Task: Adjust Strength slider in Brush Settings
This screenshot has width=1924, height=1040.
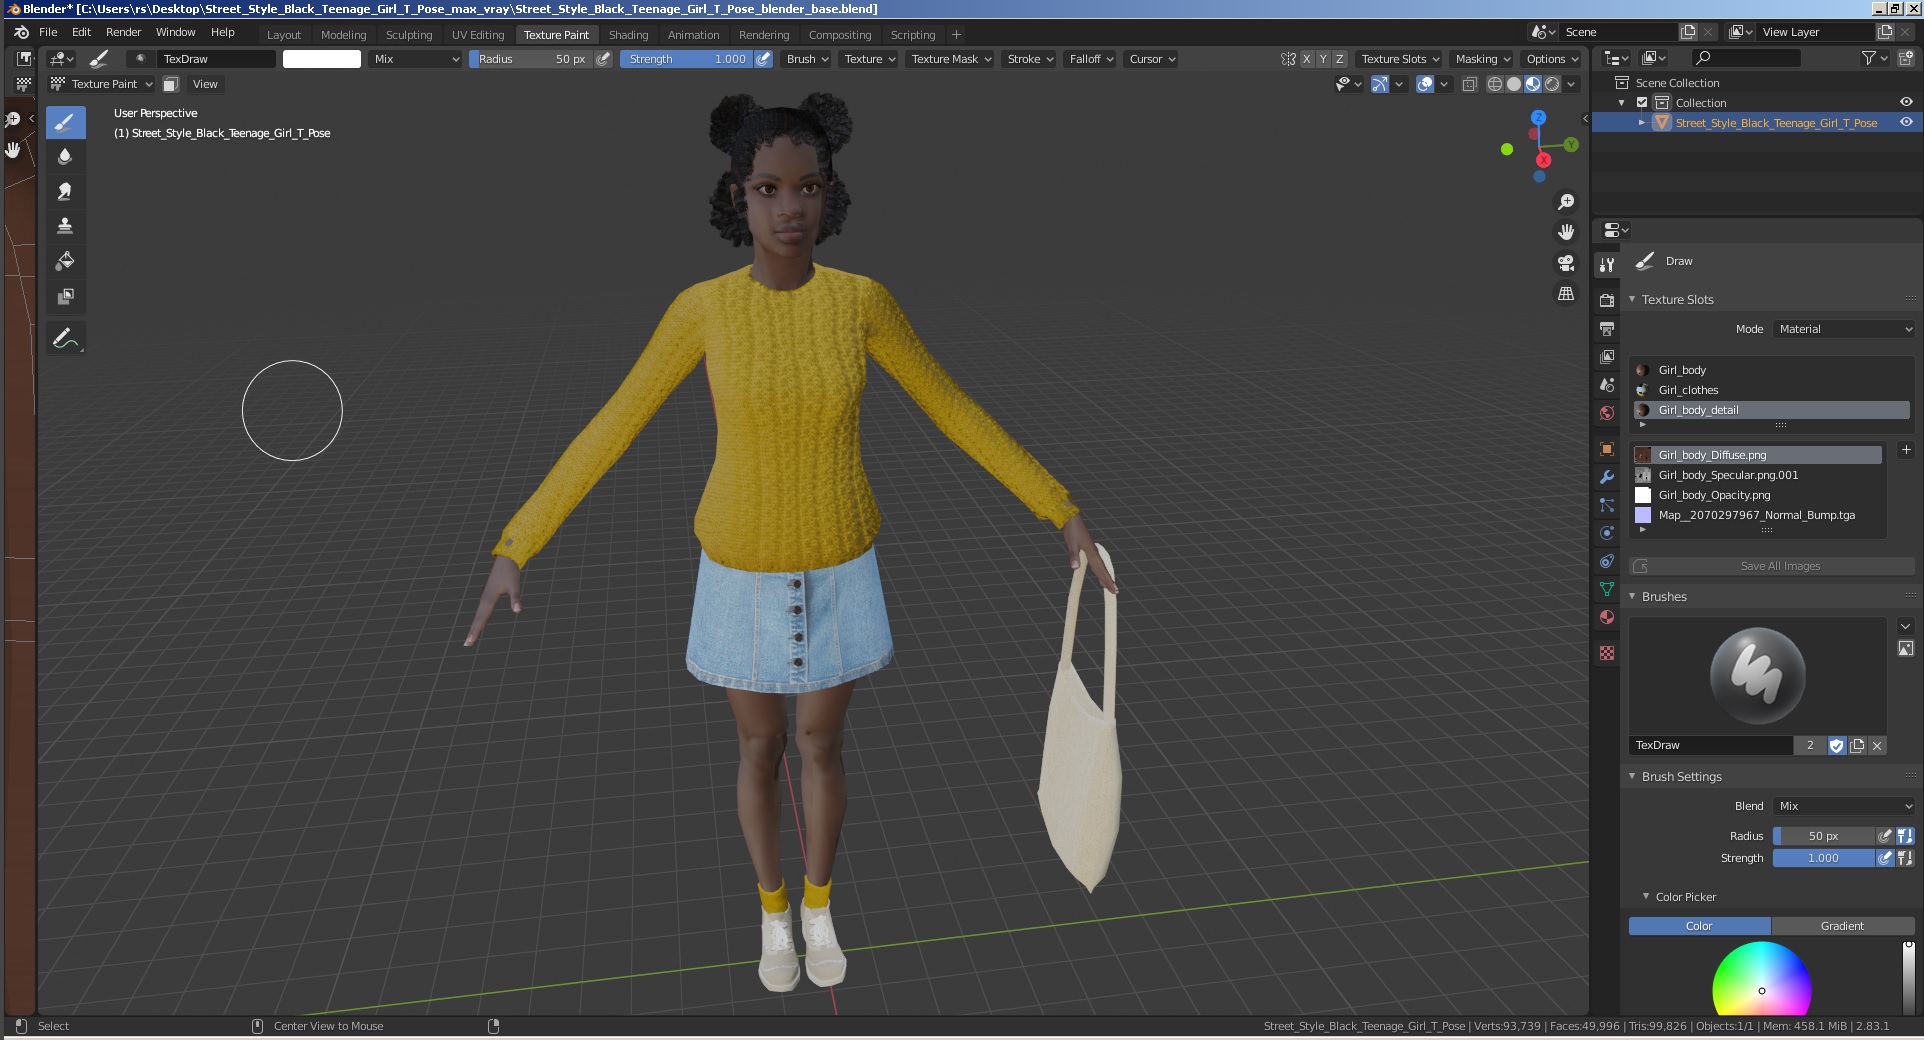Action: click(x=1823, y=858)
